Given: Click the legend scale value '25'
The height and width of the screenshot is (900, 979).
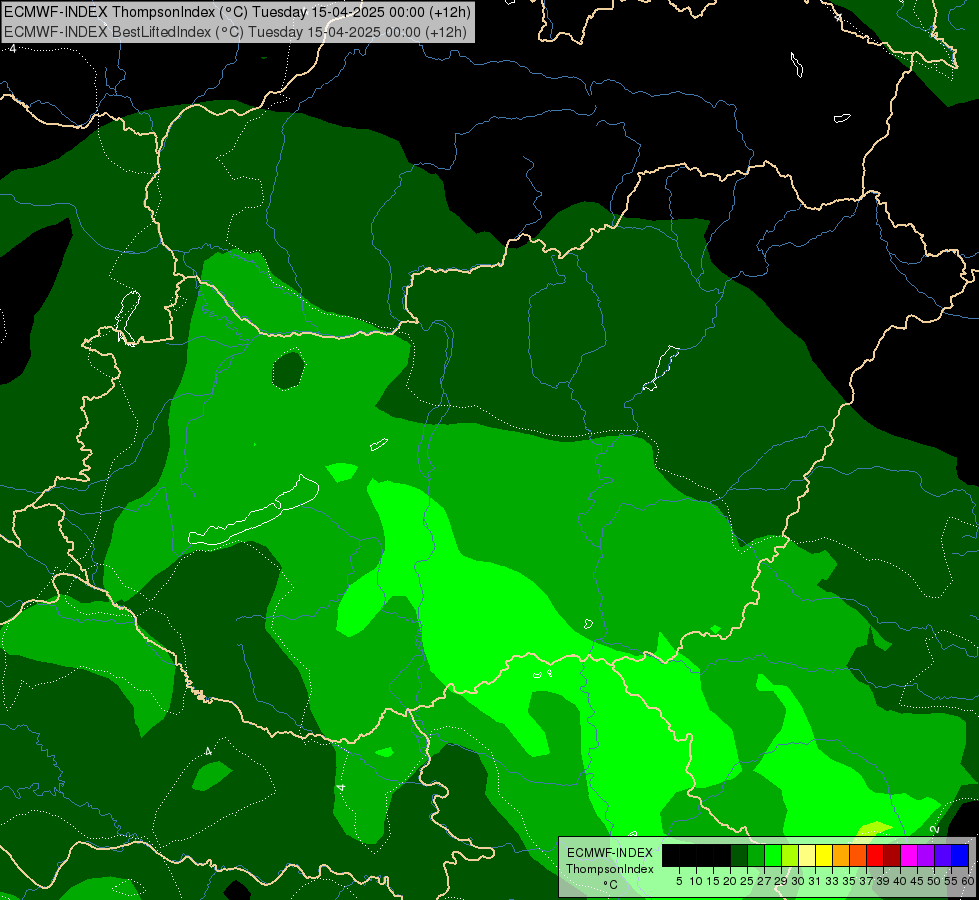Looking at the screenshot, I should pos(747,881).
